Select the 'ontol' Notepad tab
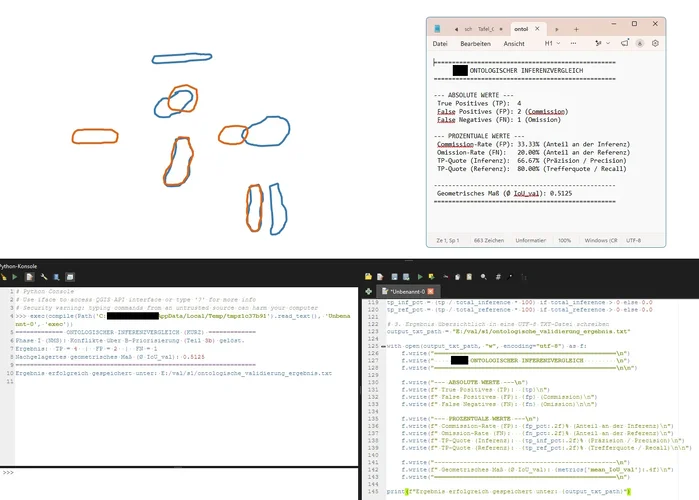Image resolution: width=699 pixels, height=500 pixels. click(521, 29)
